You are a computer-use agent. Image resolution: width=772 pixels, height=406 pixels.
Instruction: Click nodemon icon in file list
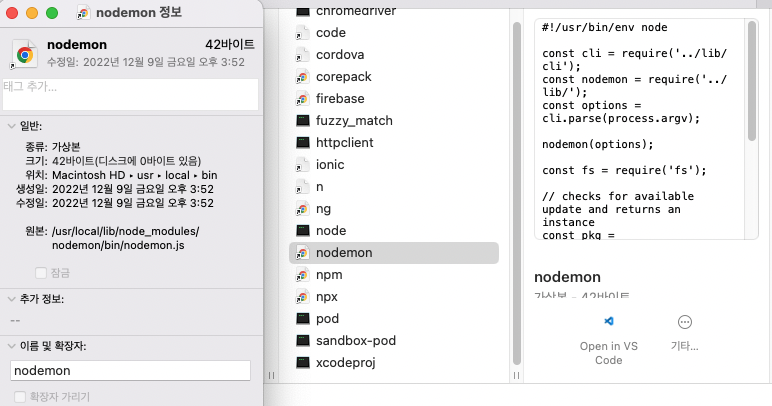click(302, 253)
